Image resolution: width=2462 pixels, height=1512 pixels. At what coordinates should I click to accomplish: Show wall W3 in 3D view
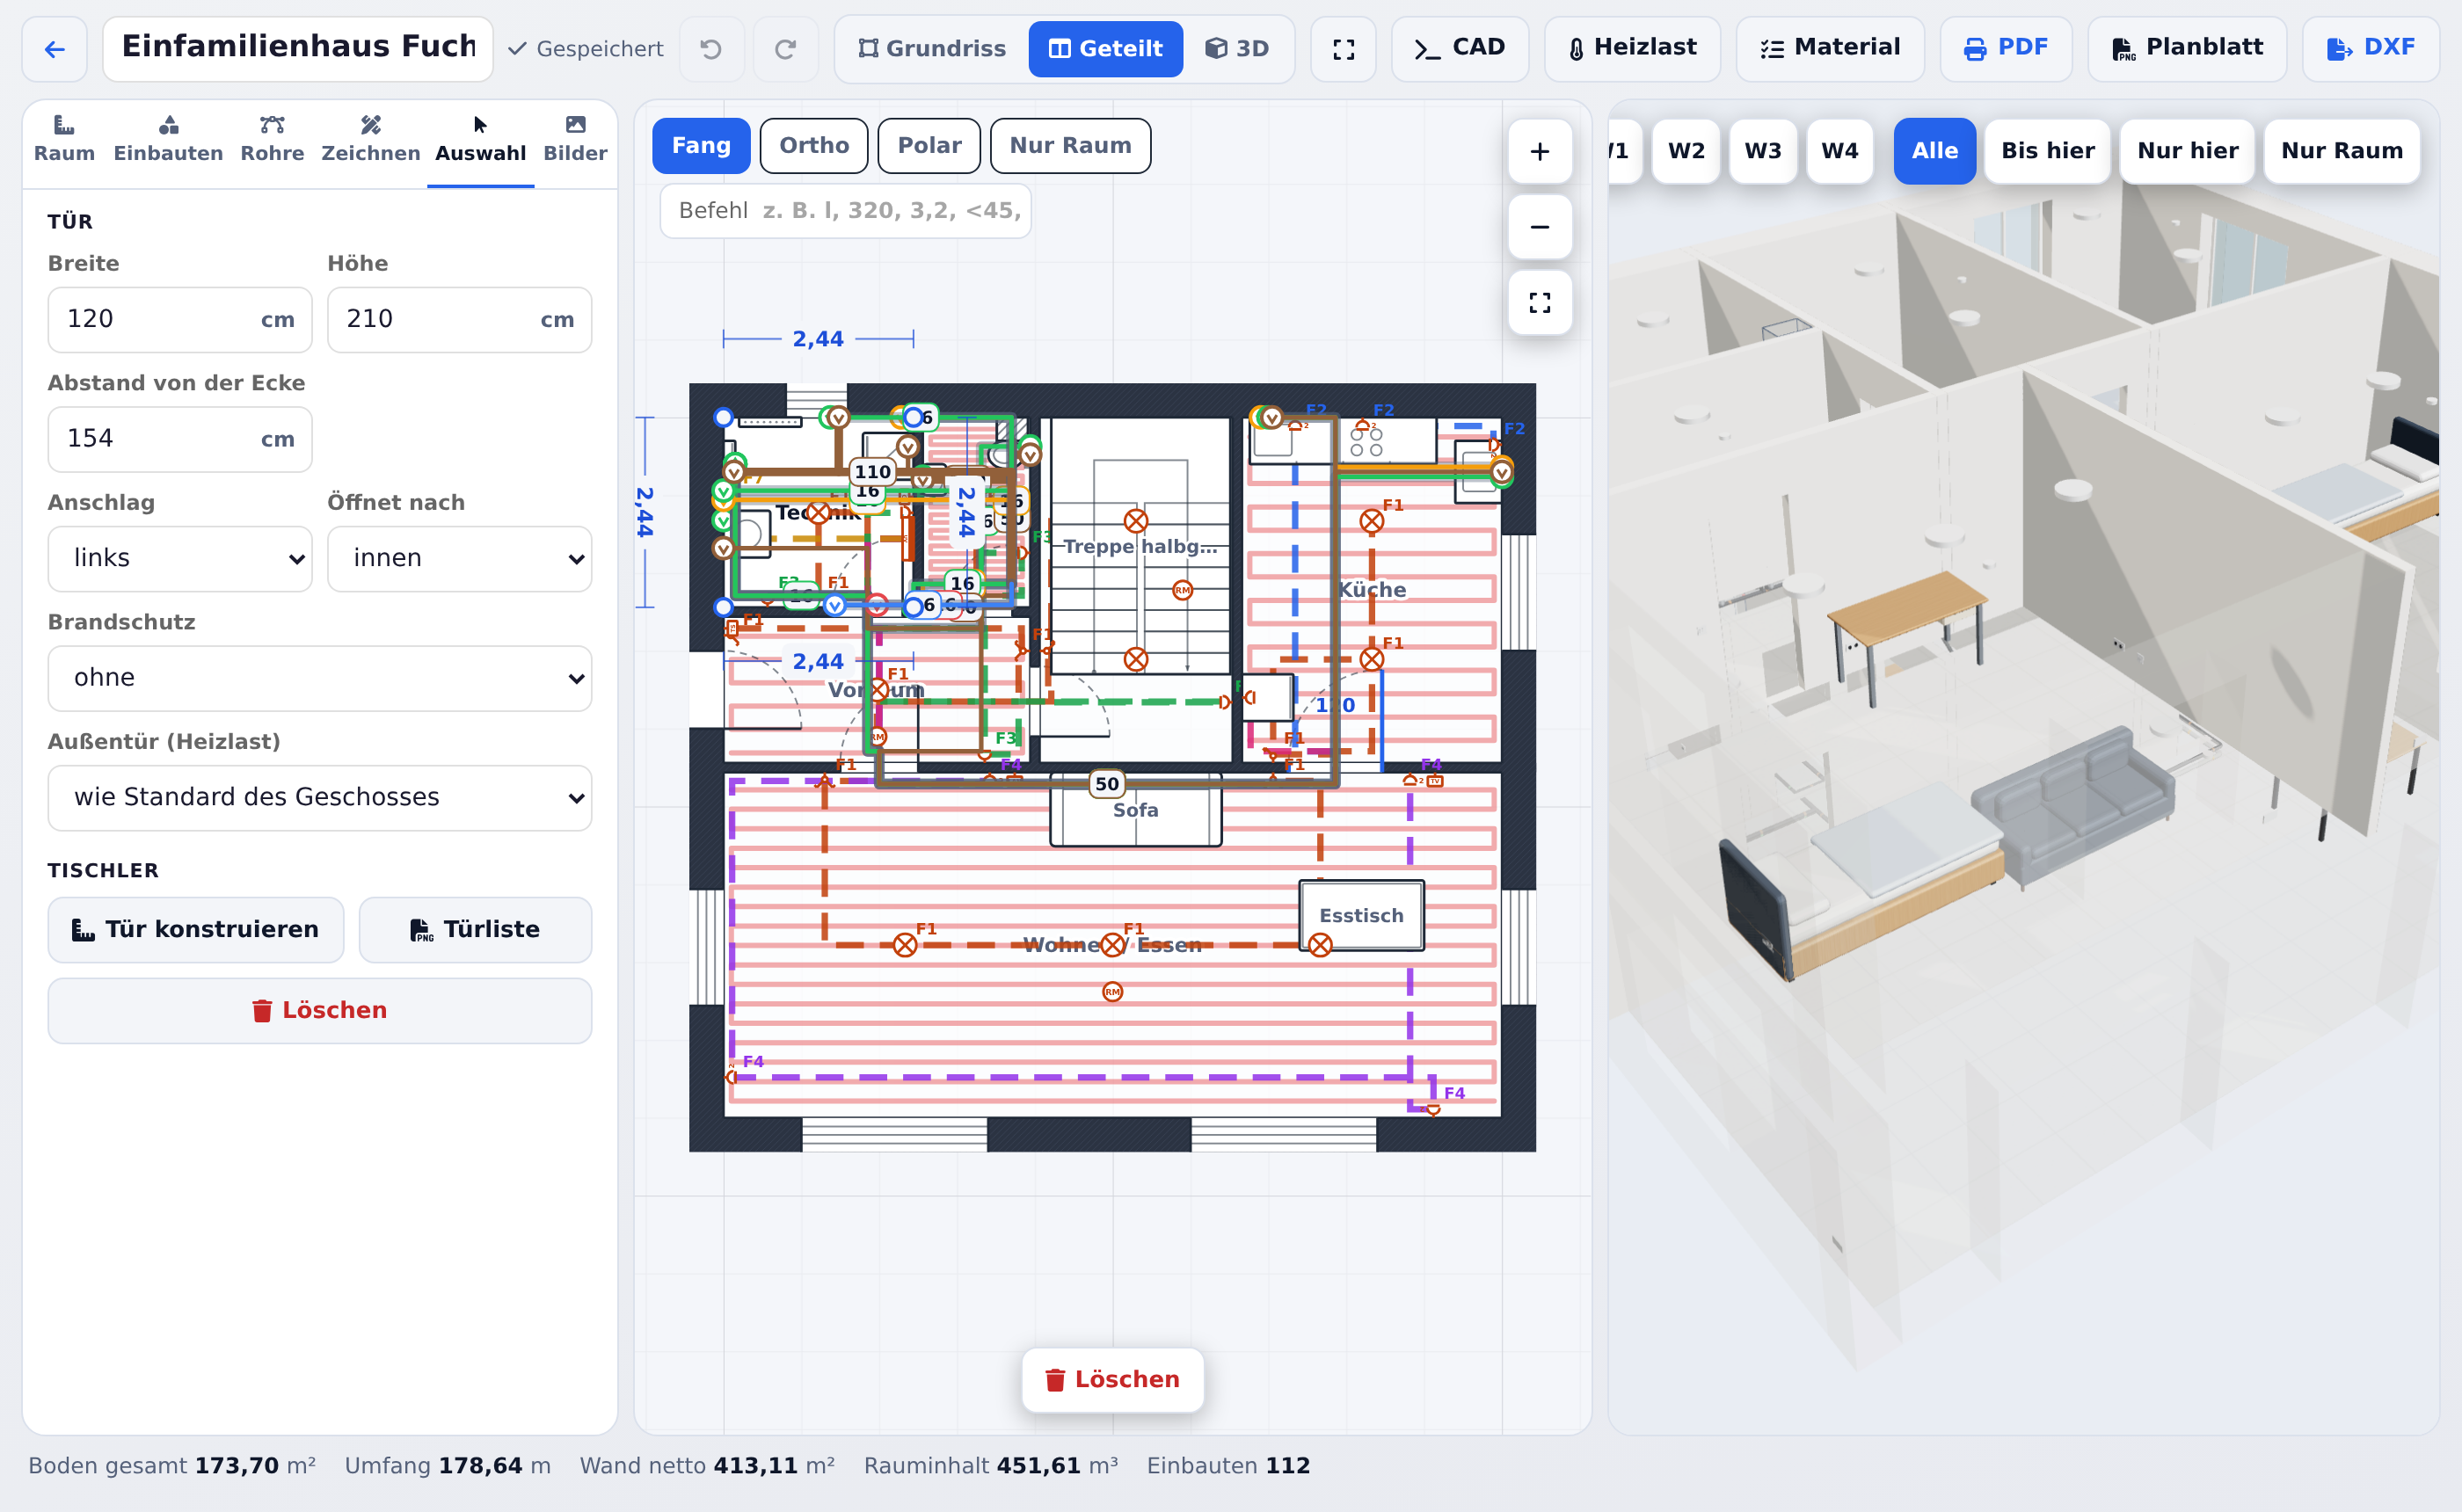[x=1762, y=151]
